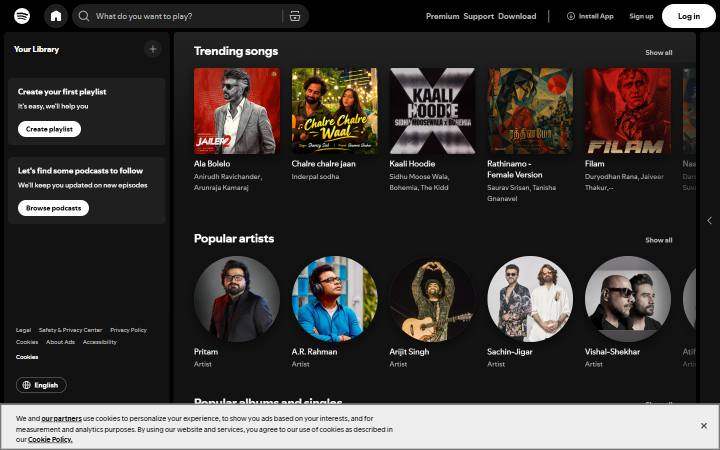Open Pritam's artist photo
Screen dimensions: 720x450
click(x=237, y=299)
